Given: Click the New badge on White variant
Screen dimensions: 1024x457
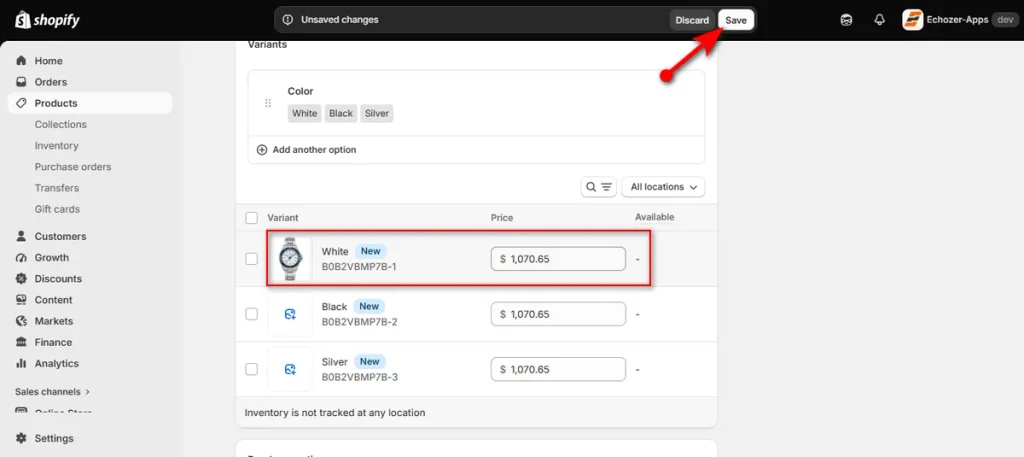Looking at the screenshot, I should click(x=370, y=251).
